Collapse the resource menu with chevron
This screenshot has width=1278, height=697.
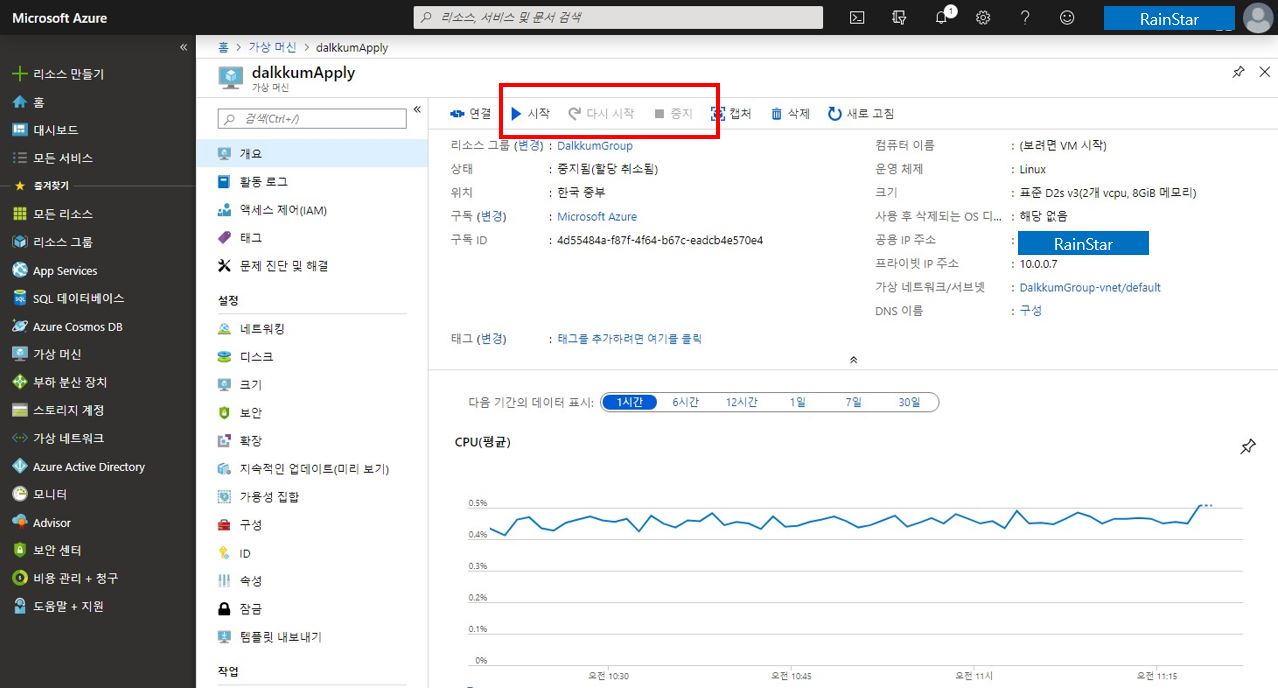pos(417,109)
